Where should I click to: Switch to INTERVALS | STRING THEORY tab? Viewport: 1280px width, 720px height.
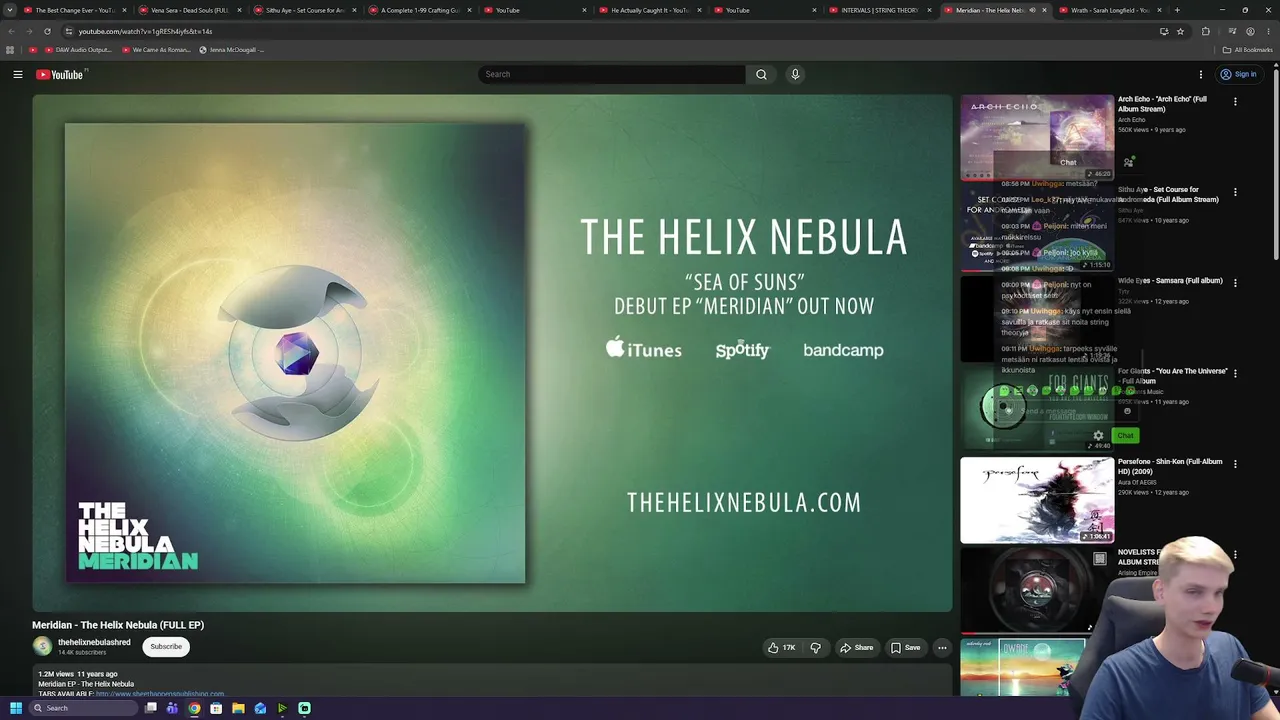tap(879, 10)
